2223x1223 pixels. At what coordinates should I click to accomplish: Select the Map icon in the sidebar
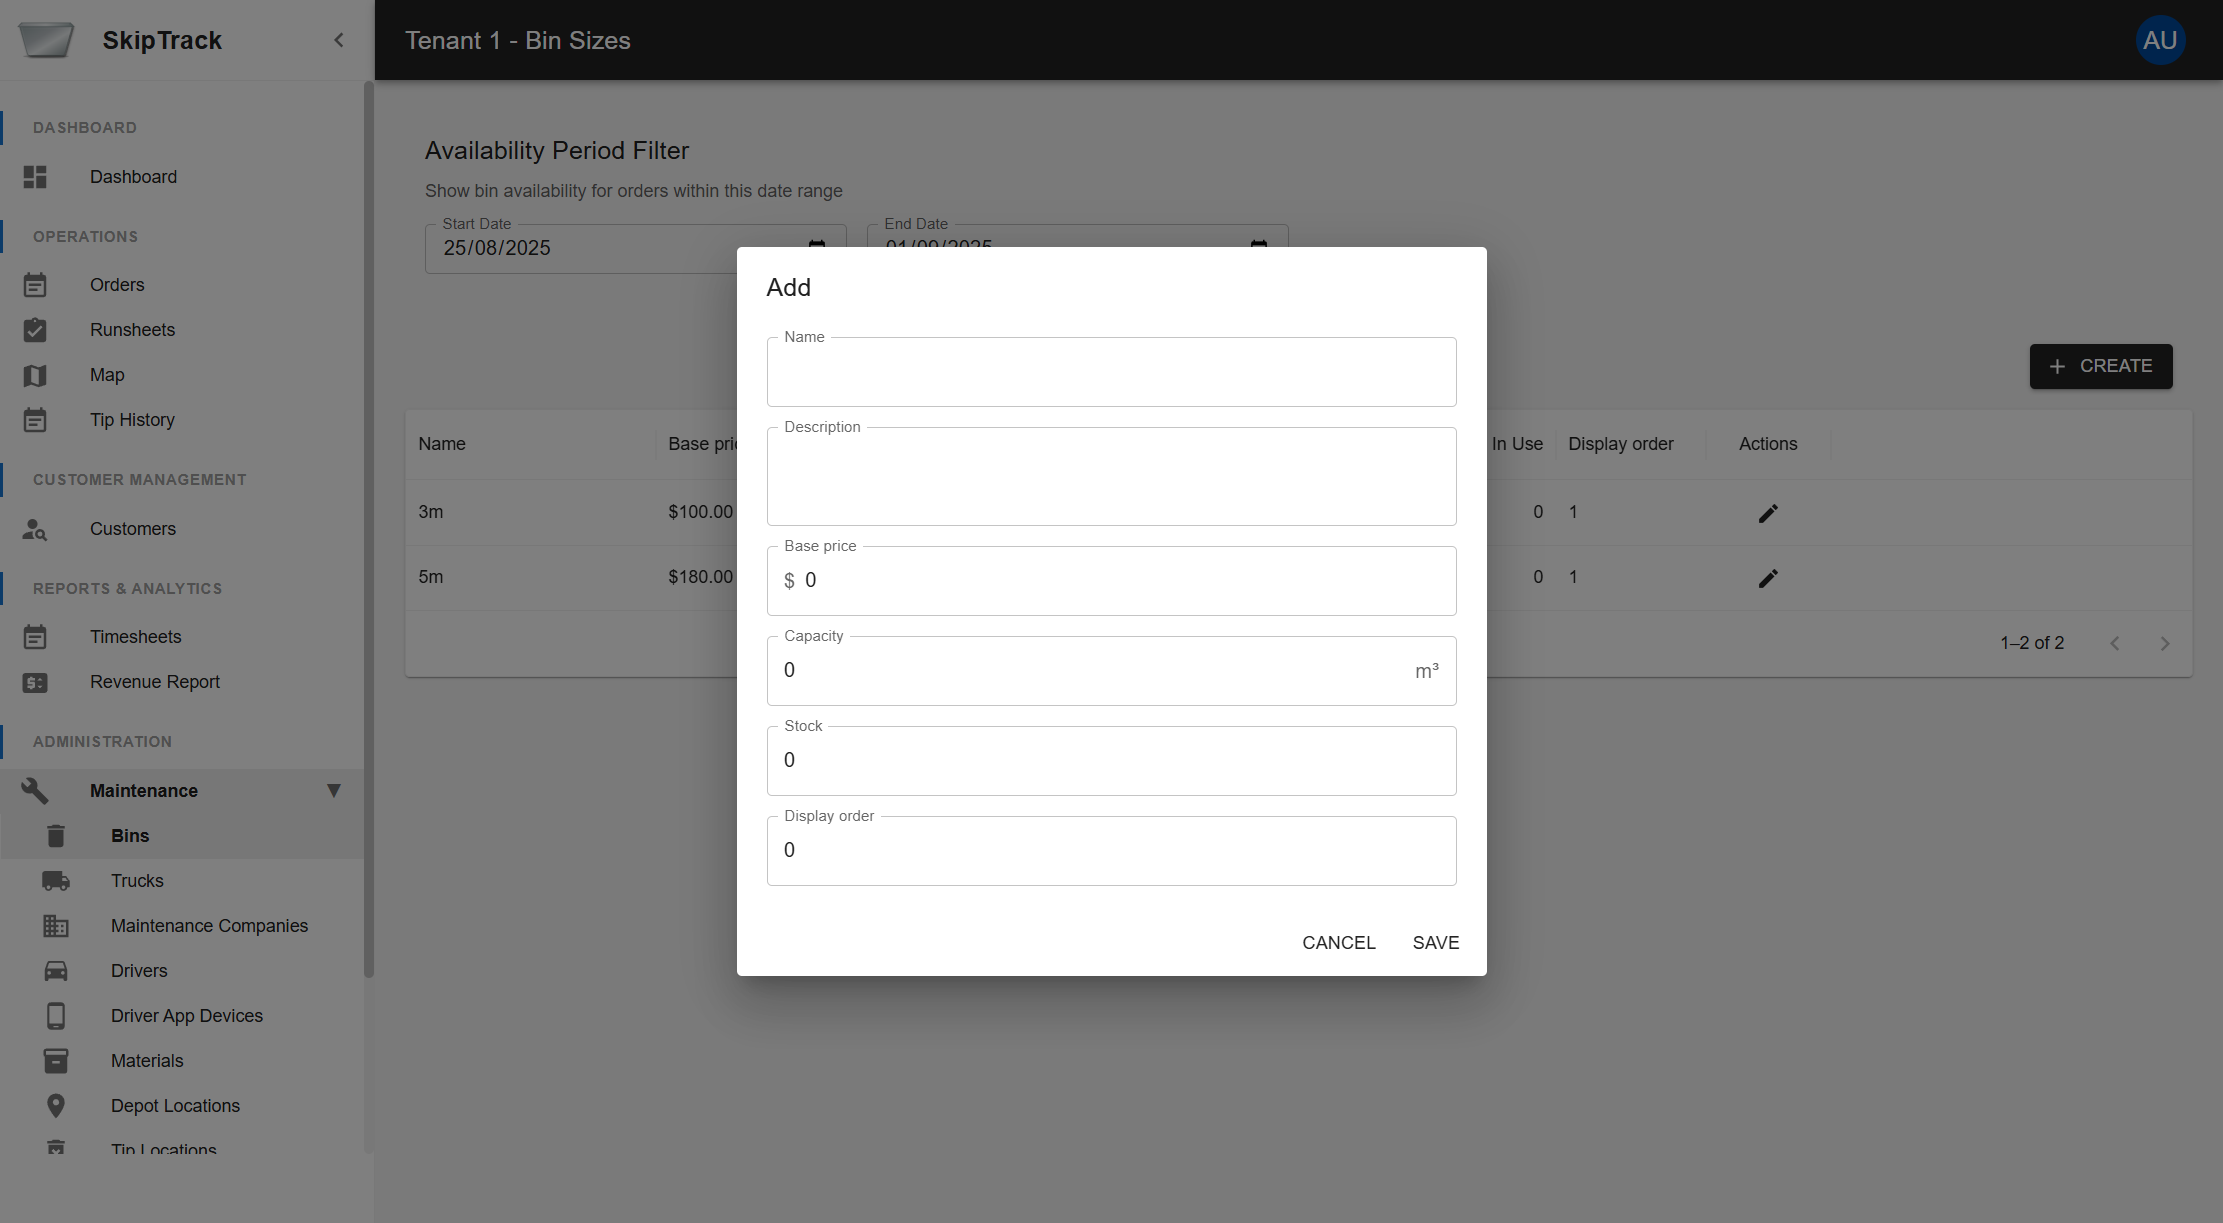pyautogui.click(x=35, y=375)
